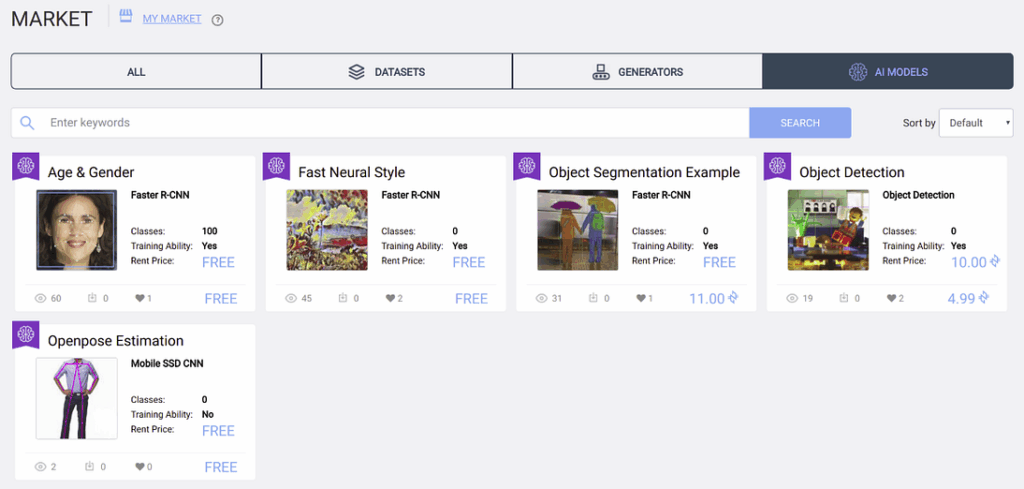Click the heart icon on Fast Neural Style card
The image size is (1024, 489).
(x=390, y=299)
